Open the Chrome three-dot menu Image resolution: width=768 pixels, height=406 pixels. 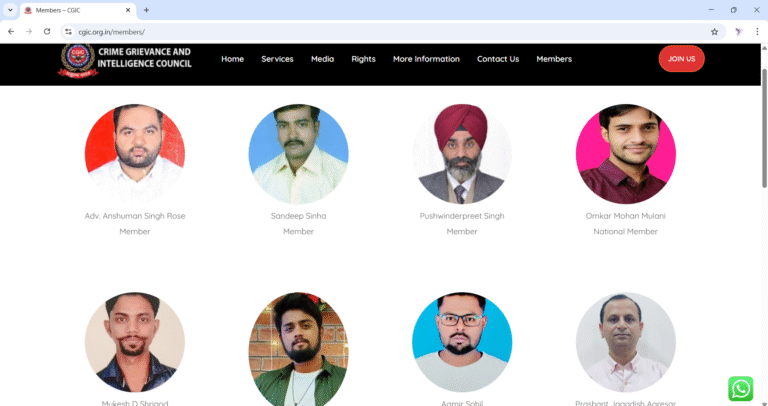click(x=757, y=31)
